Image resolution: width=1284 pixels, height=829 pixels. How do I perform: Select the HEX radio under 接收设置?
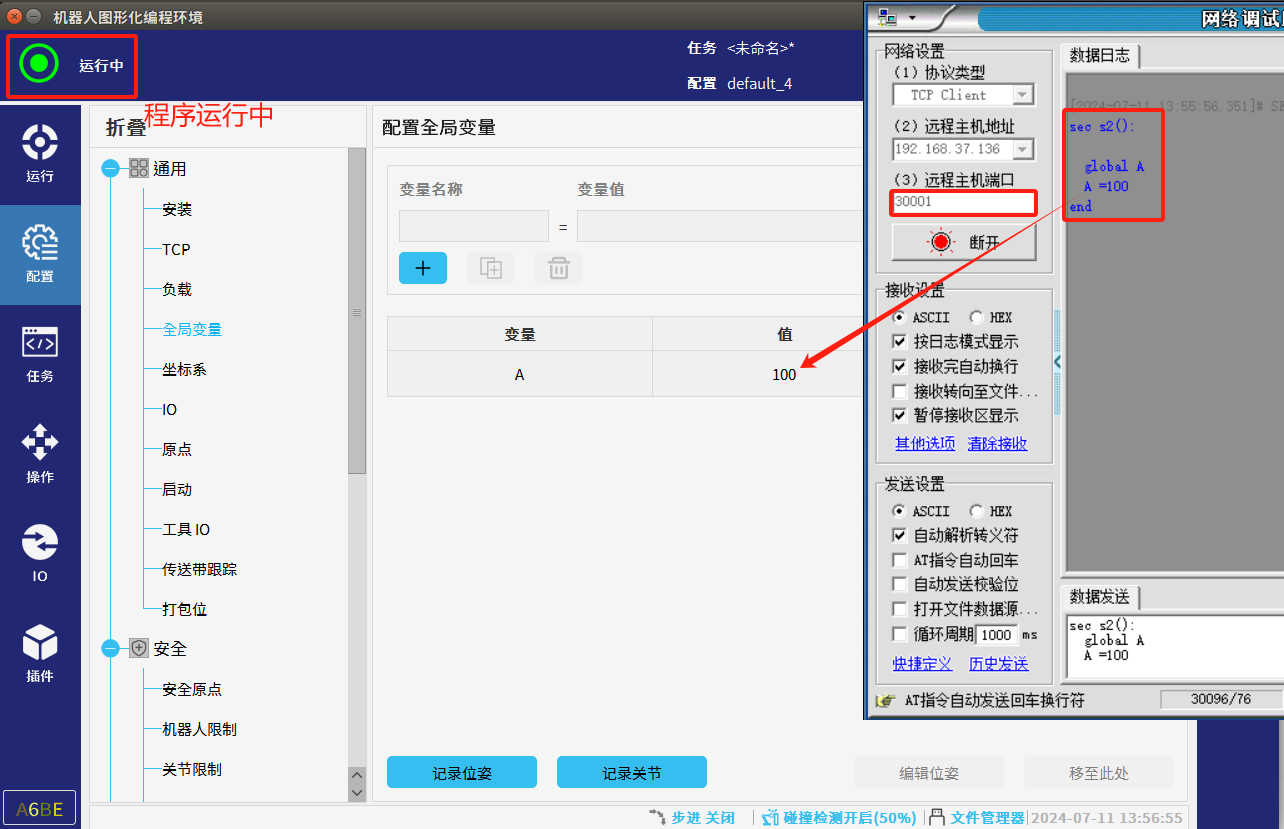(976, 317)
